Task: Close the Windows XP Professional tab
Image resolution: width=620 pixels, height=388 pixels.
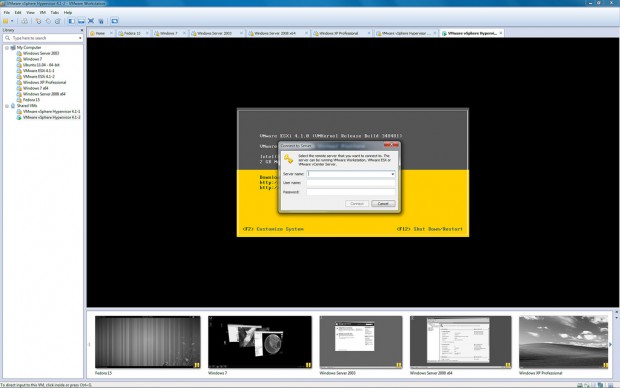Action: [x=369, y=33]
